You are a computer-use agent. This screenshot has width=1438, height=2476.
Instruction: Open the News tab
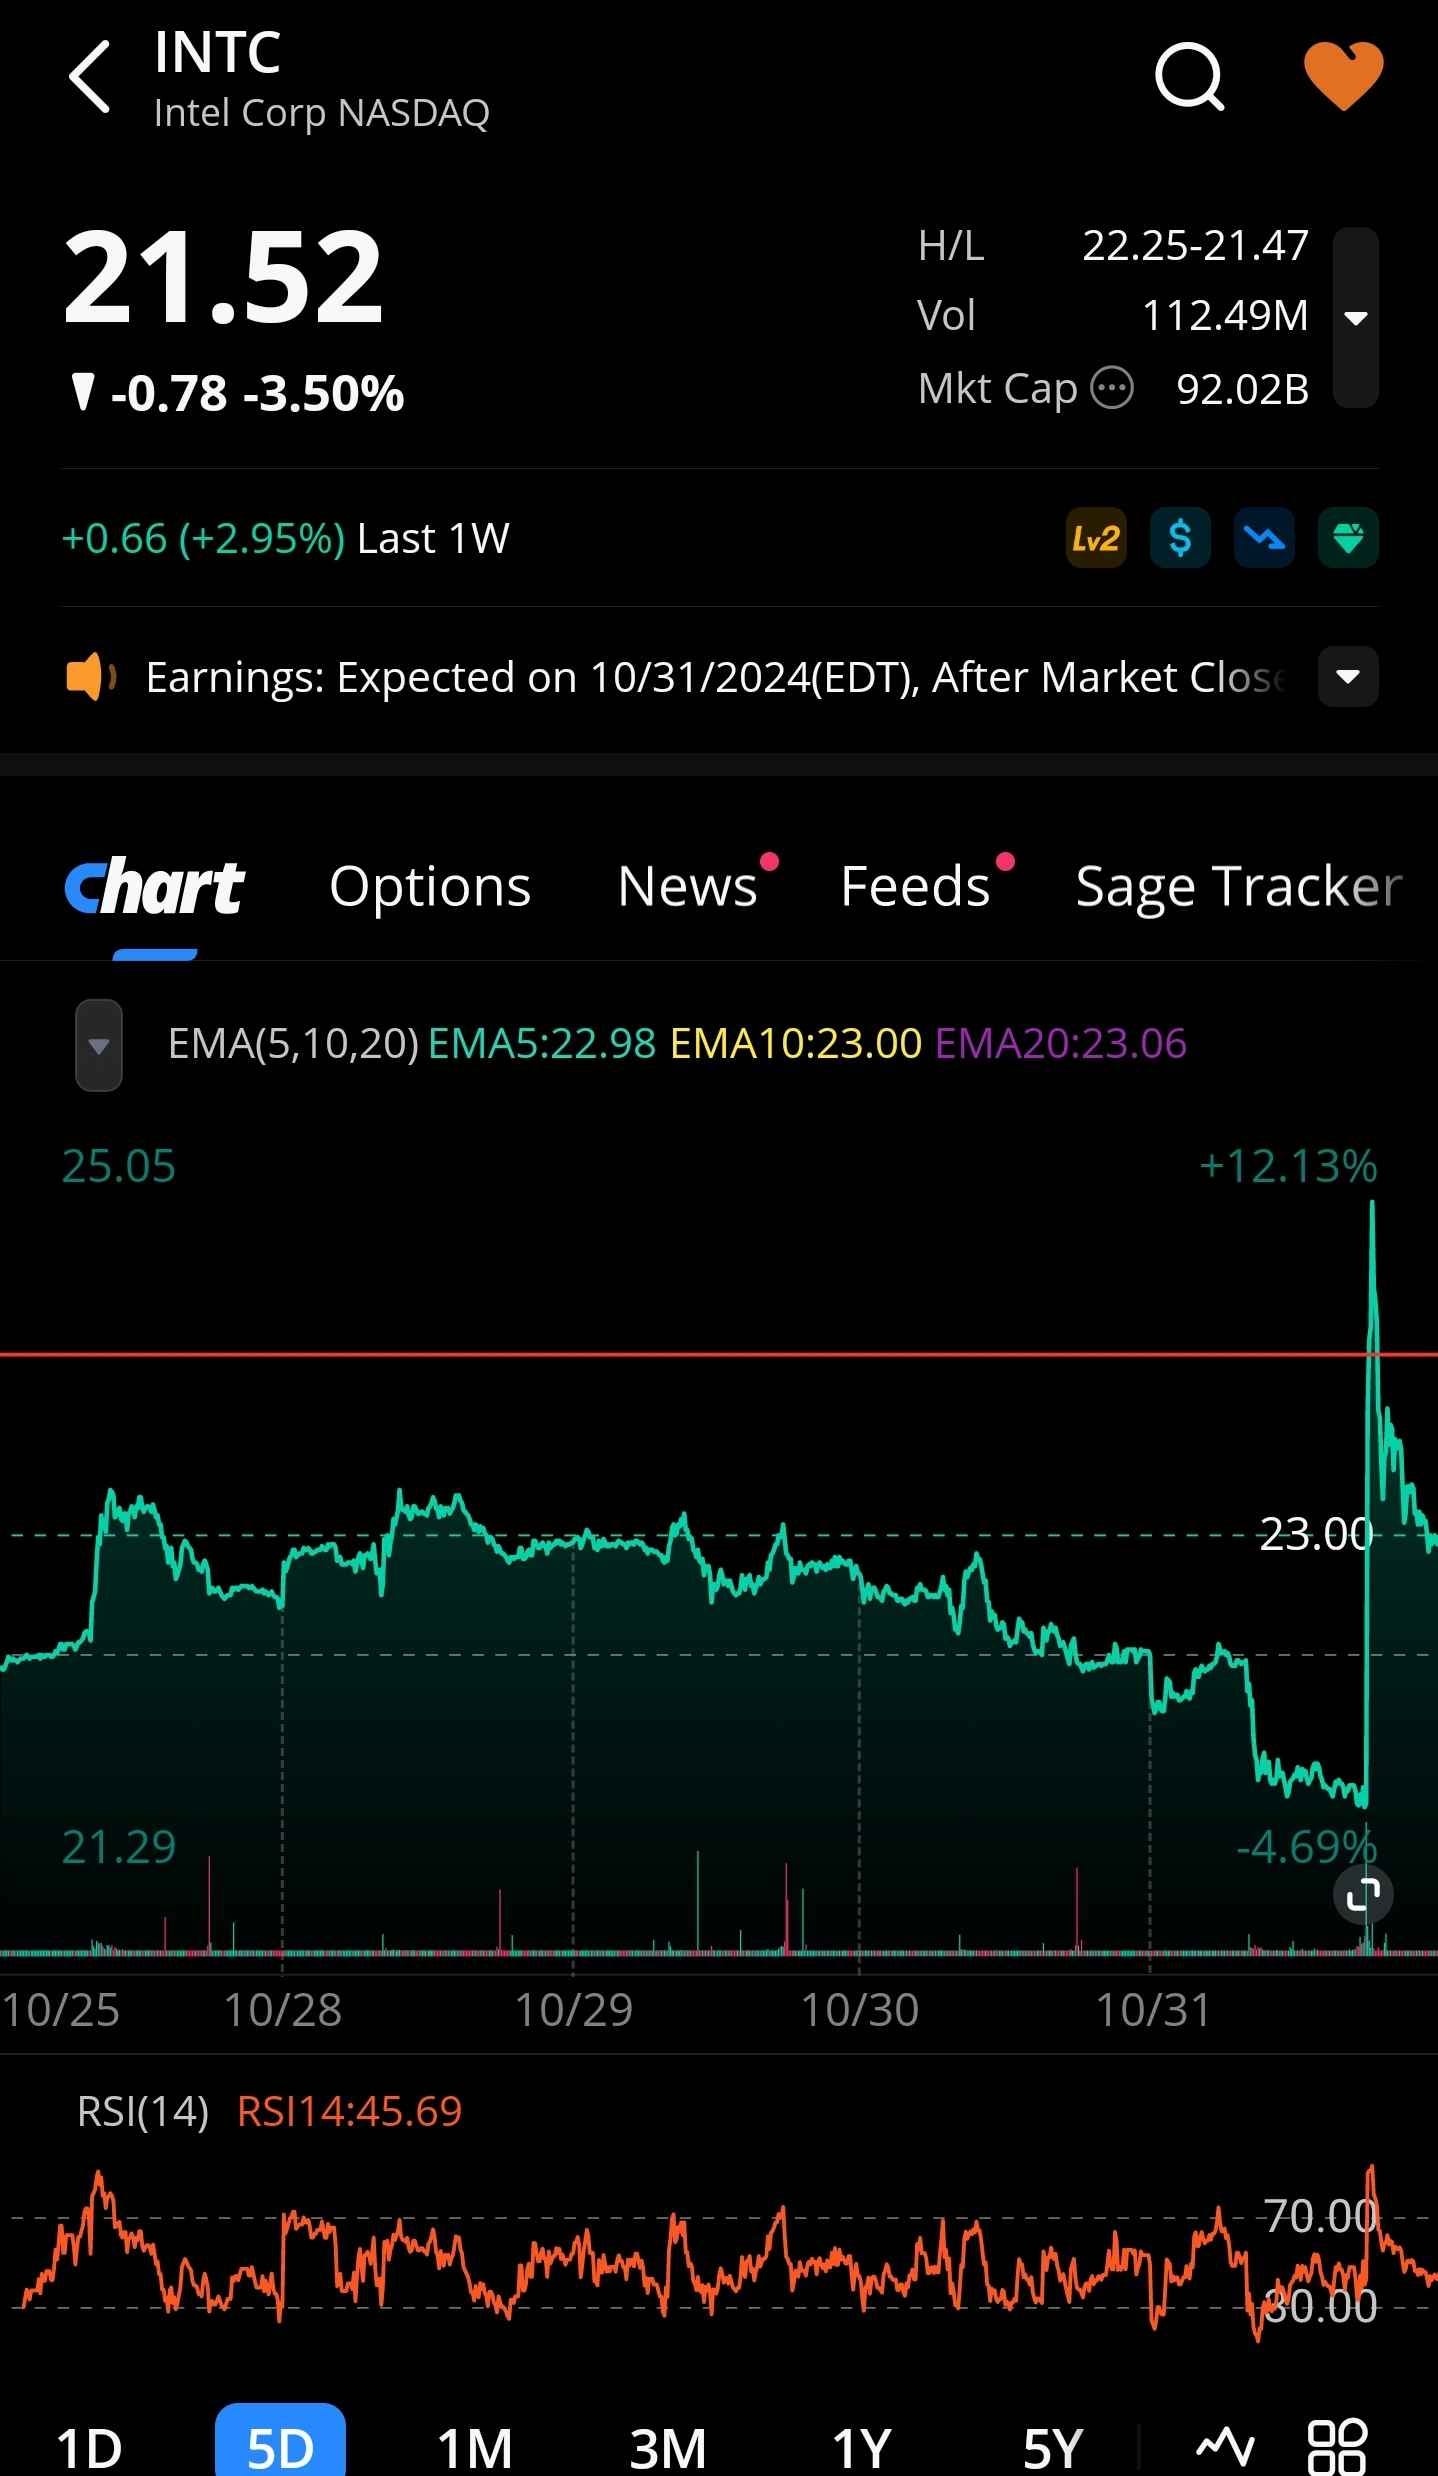click(x=688, y=887)
